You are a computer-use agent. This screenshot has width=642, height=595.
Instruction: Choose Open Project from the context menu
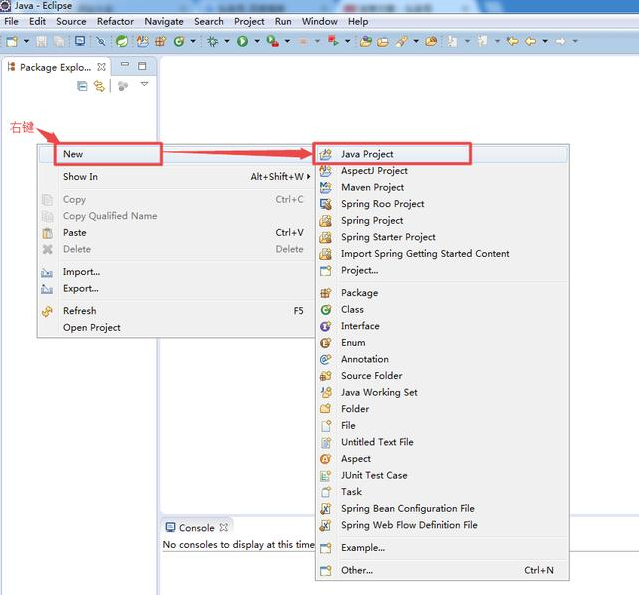(176, 328)
